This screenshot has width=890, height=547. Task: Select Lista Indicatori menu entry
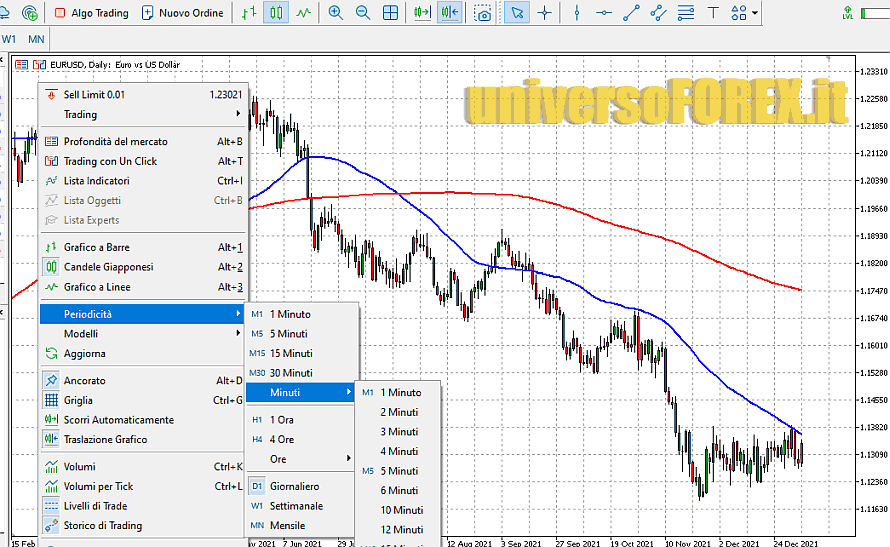point(96,181)
